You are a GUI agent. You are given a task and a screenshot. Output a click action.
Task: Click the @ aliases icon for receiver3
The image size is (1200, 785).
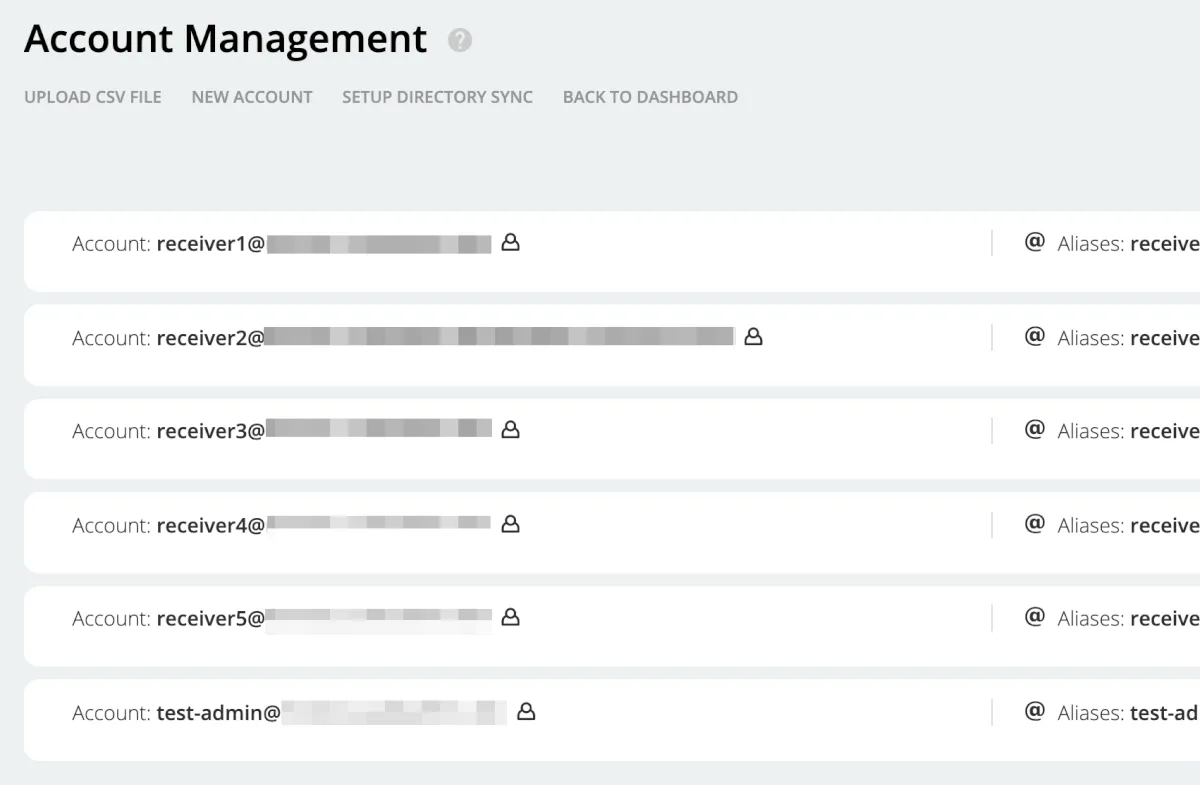(1035, 430)
